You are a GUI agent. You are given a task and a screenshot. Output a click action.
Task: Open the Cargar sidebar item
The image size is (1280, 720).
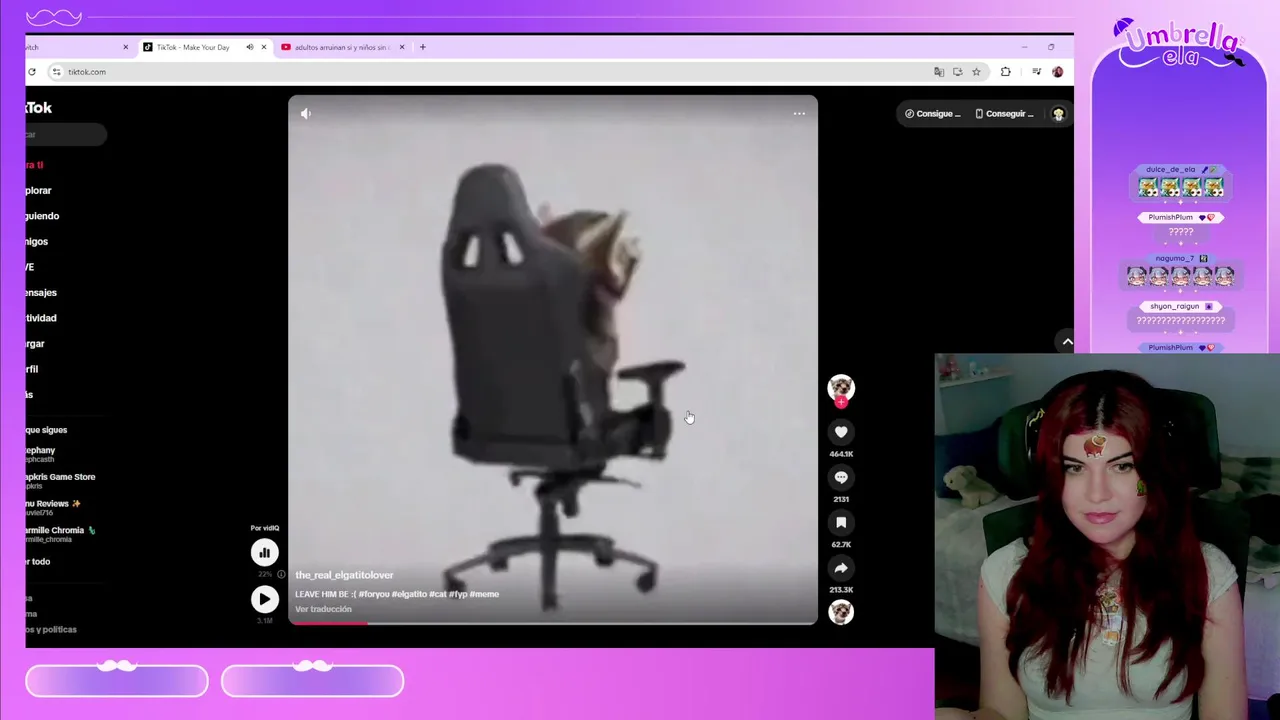(x=35, y=343)
